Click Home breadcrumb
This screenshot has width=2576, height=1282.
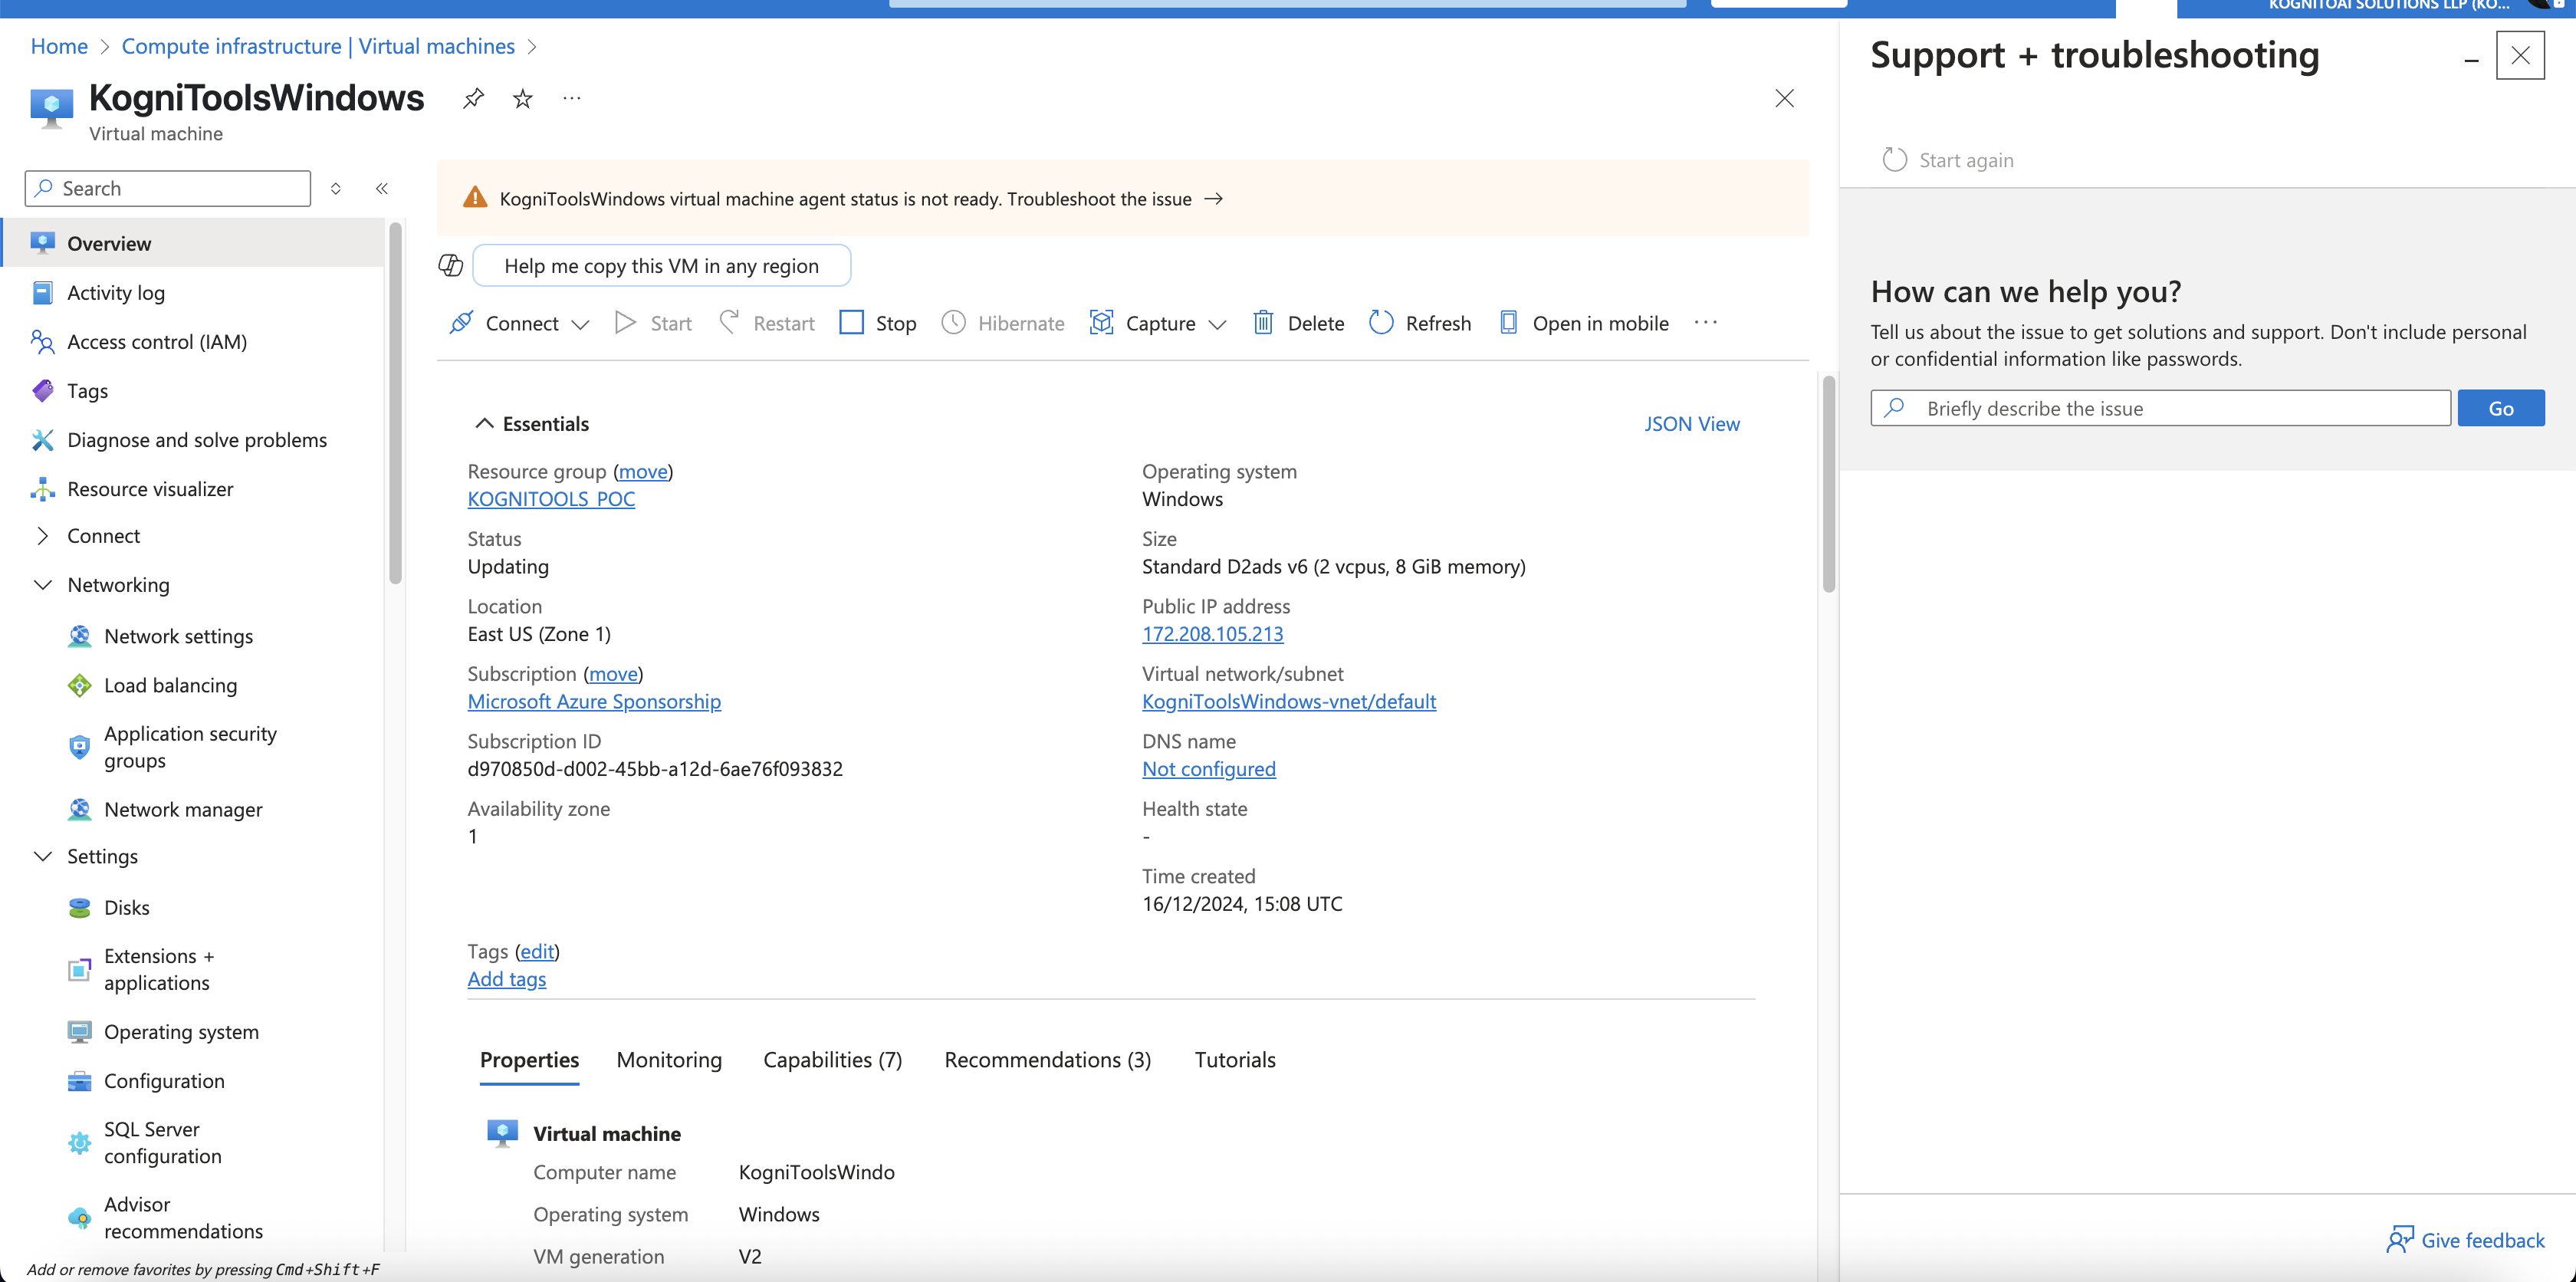pos(59,46)
